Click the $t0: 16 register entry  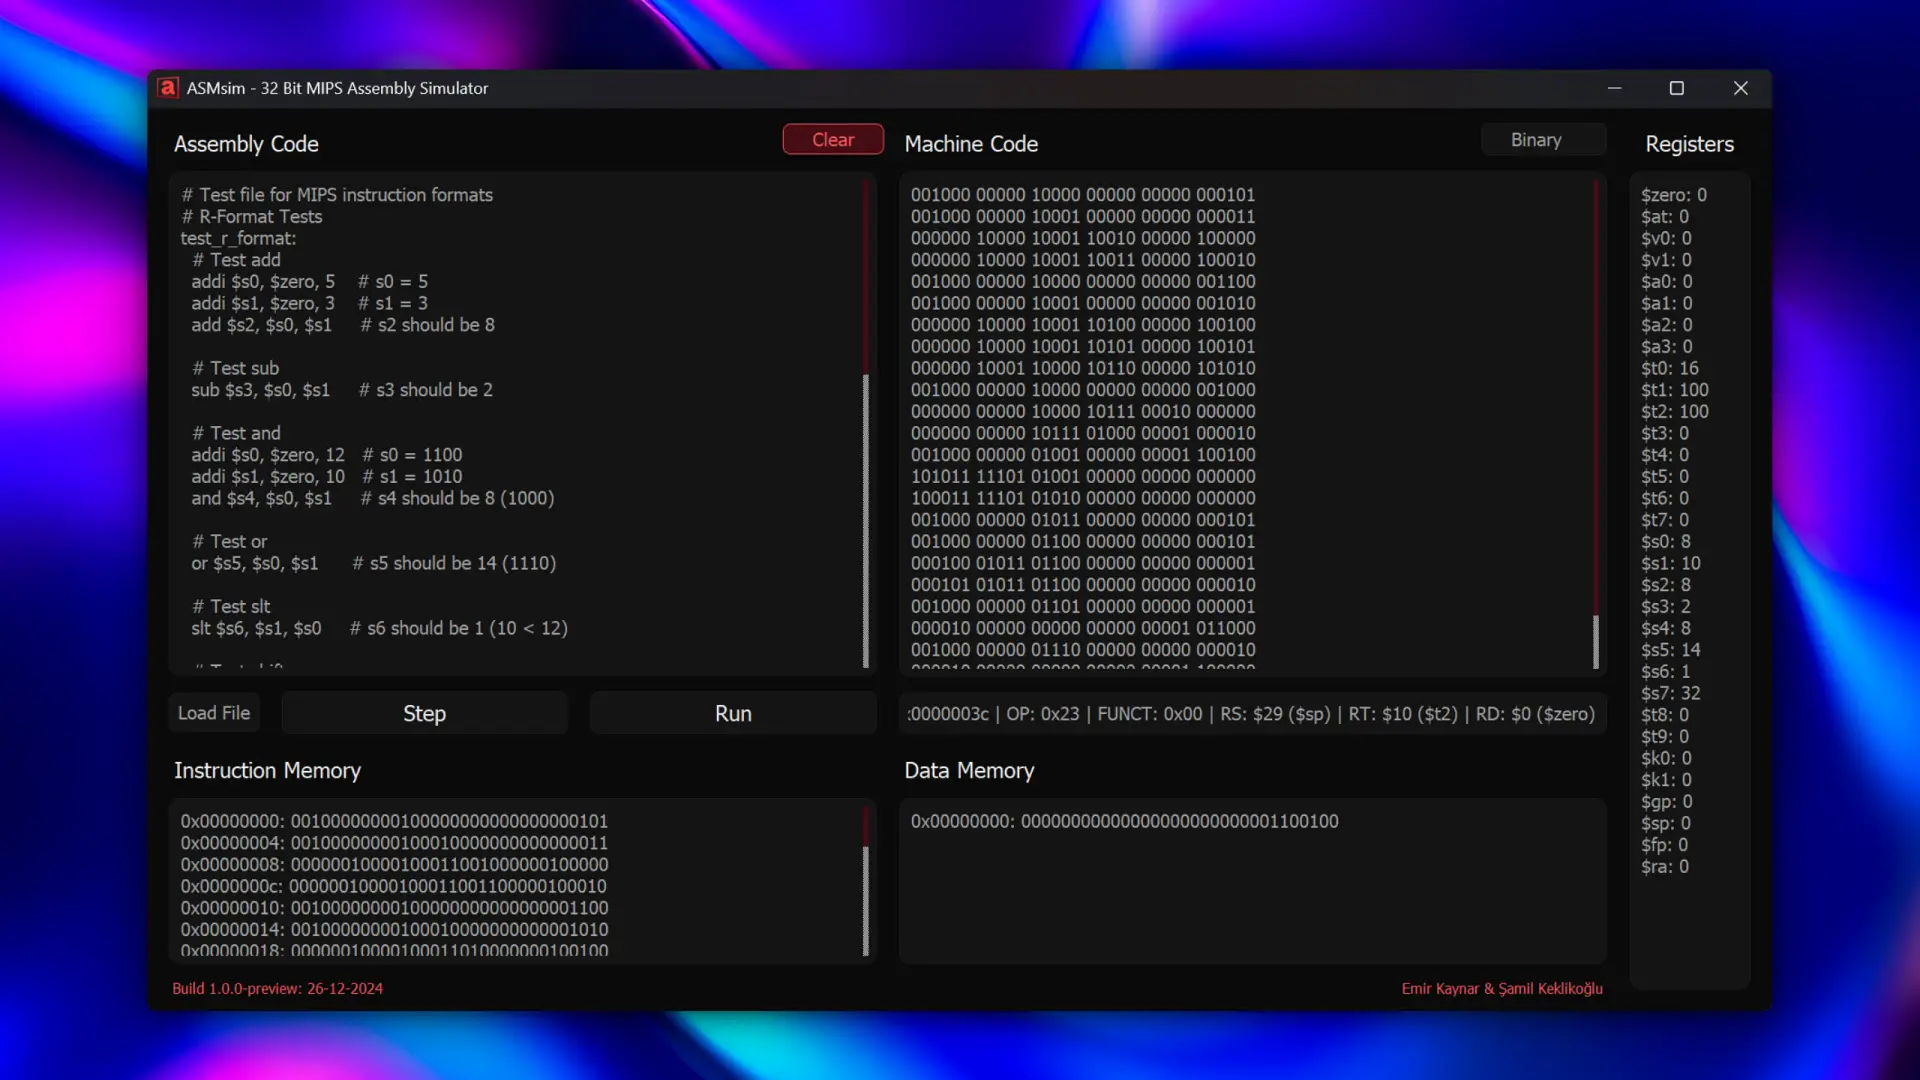point(1670,368)
